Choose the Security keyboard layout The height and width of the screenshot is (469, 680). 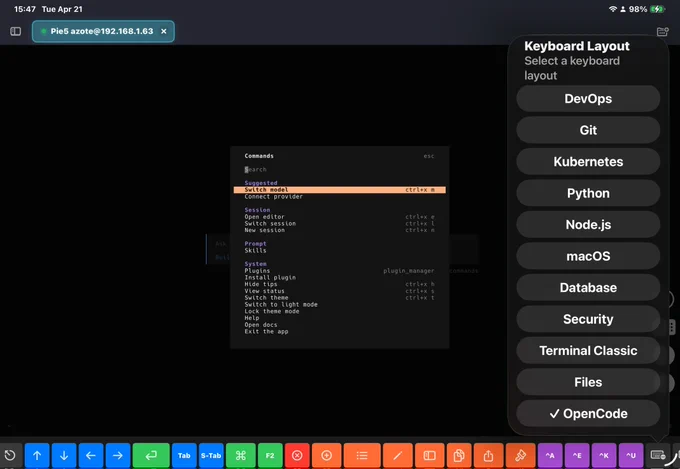tap(588, 319)
